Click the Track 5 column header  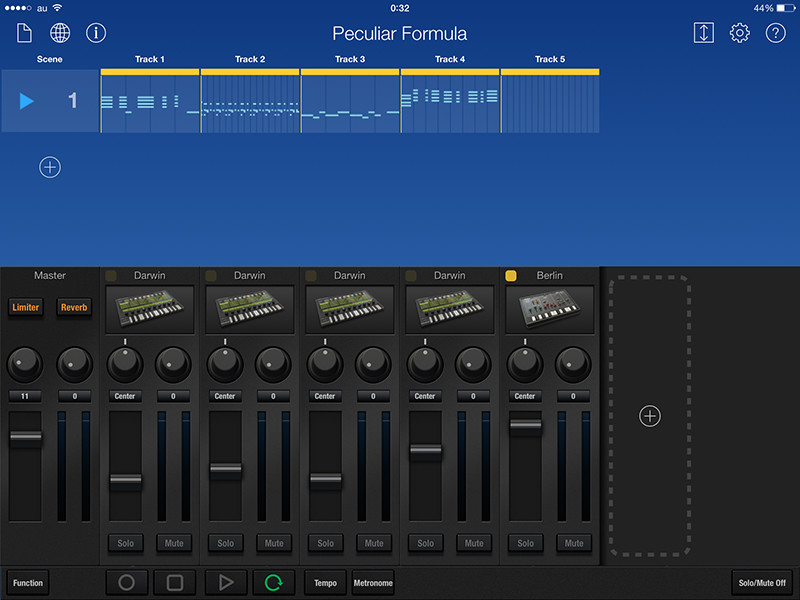pos(550,59)
